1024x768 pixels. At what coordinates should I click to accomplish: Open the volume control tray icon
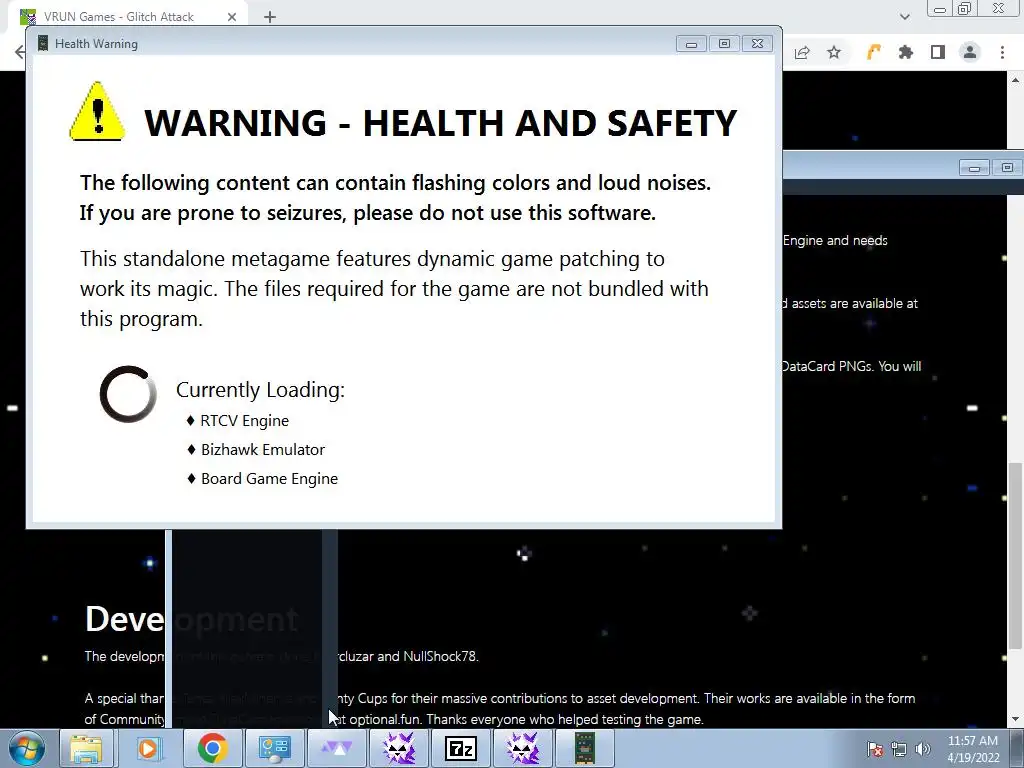(x=923, y=749)
